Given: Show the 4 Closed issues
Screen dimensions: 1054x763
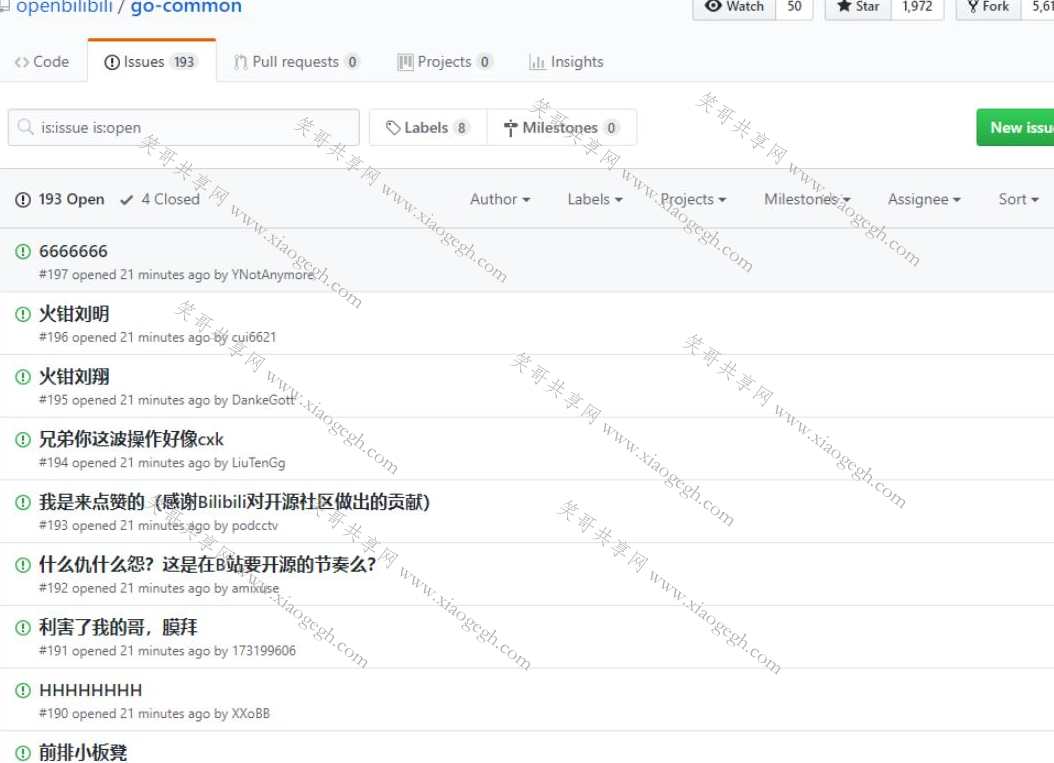Looking at the screenshot, I should pyautogui.click(x=160, y=200).
